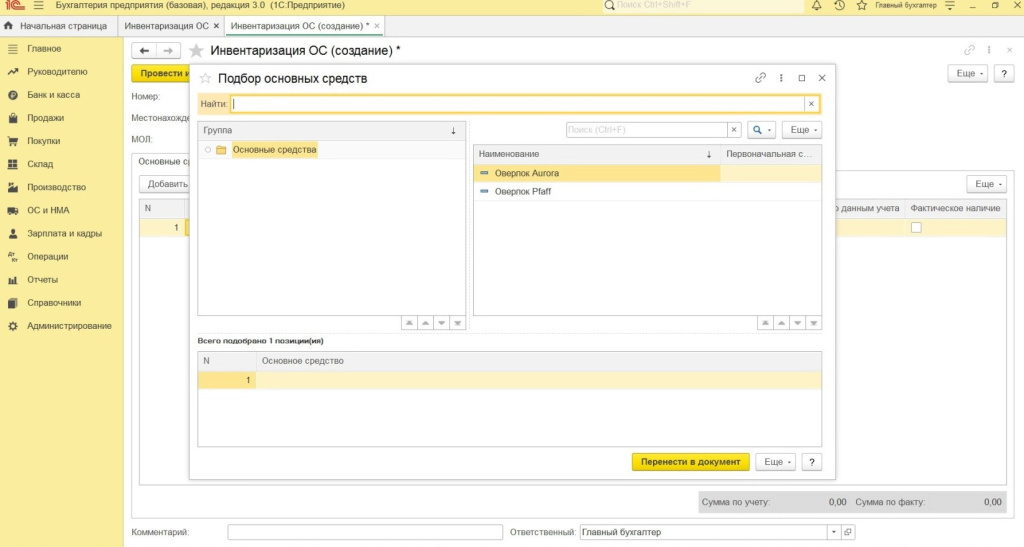This screenshot has width=1024, height=547.
Task: Open Главное section in sidebar
Action: [x=44, y=49]
